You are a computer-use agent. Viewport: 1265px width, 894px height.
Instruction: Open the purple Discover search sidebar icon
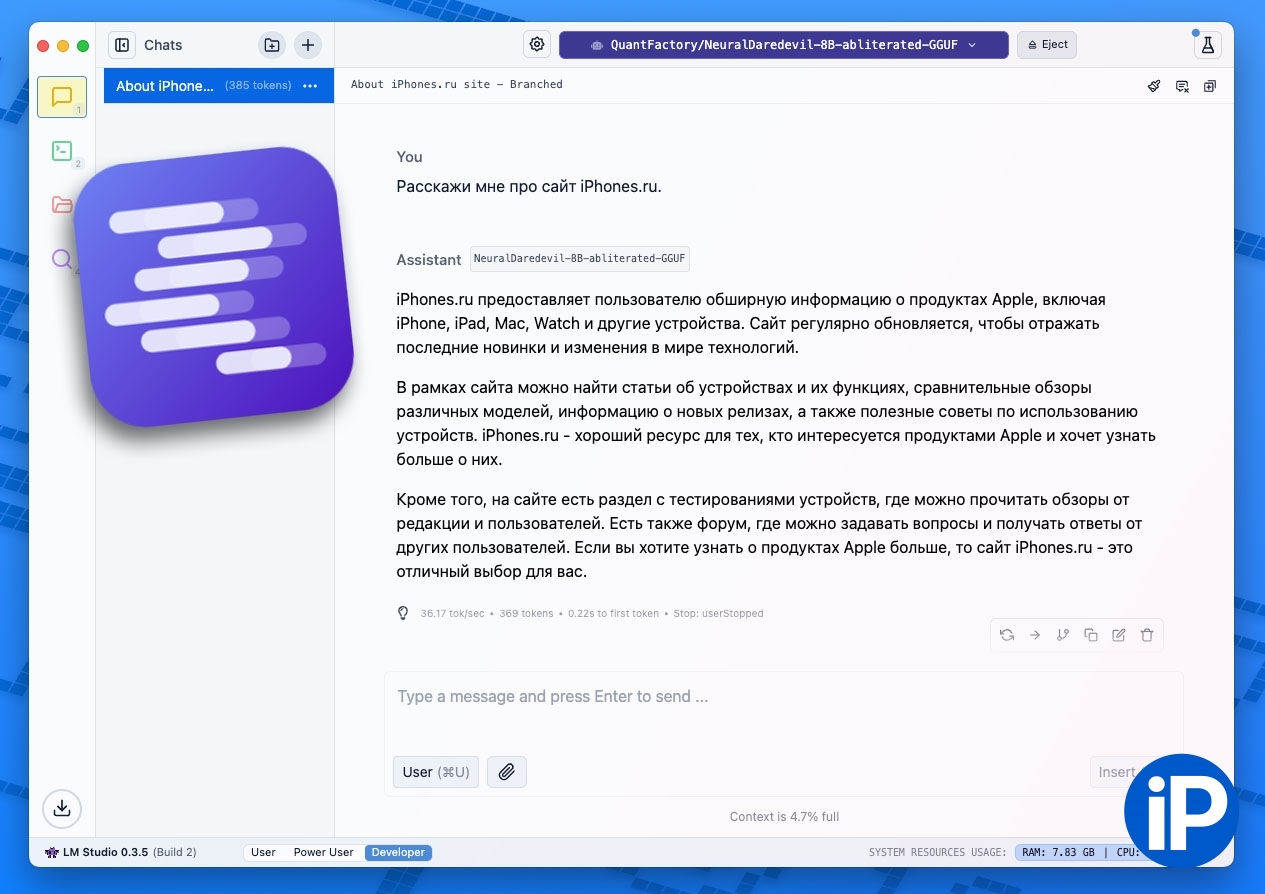61,259
